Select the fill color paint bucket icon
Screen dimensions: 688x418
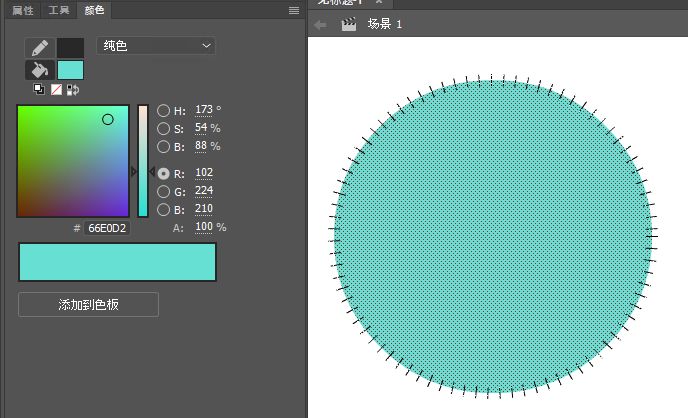[40, 70]
